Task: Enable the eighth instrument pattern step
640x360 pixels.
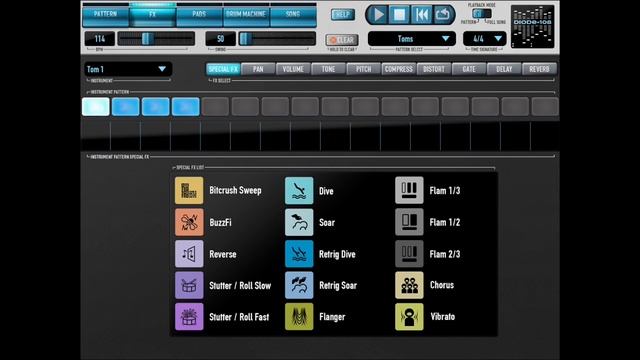Action: point(305,107)
